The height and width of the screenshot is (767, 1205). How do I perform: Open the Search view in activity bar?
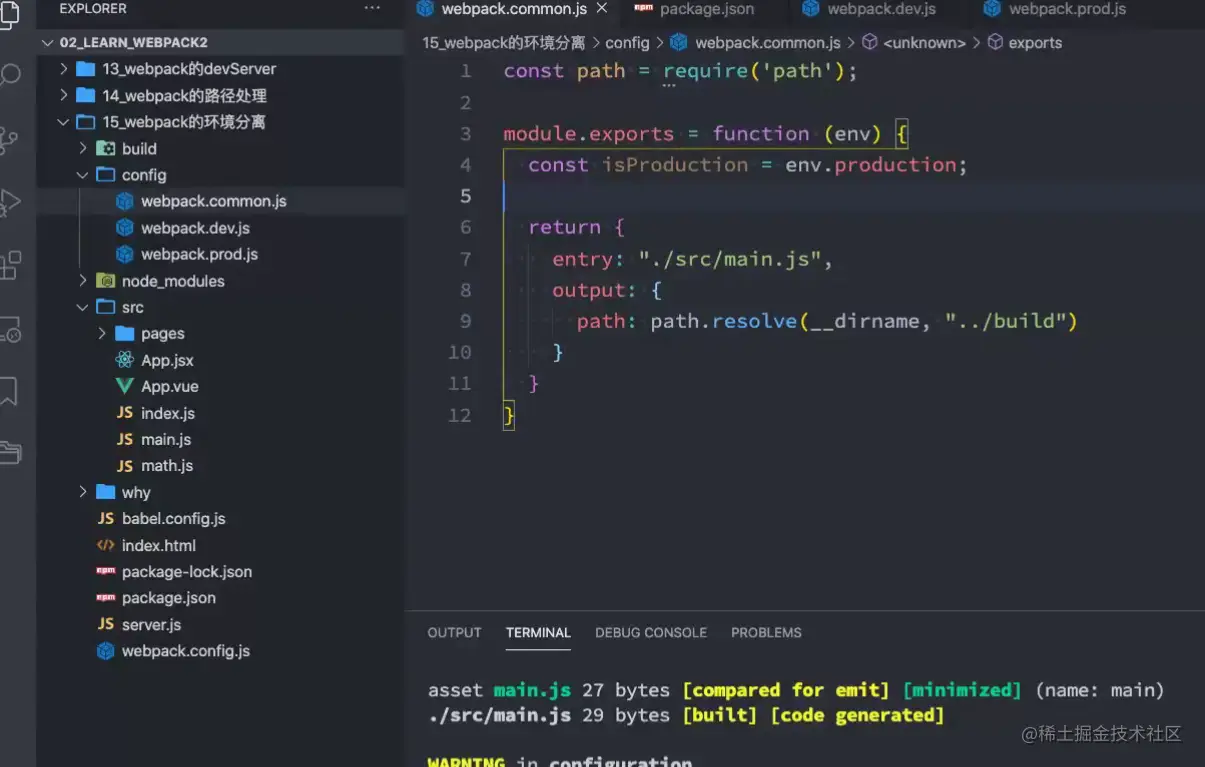pos(10,75)
